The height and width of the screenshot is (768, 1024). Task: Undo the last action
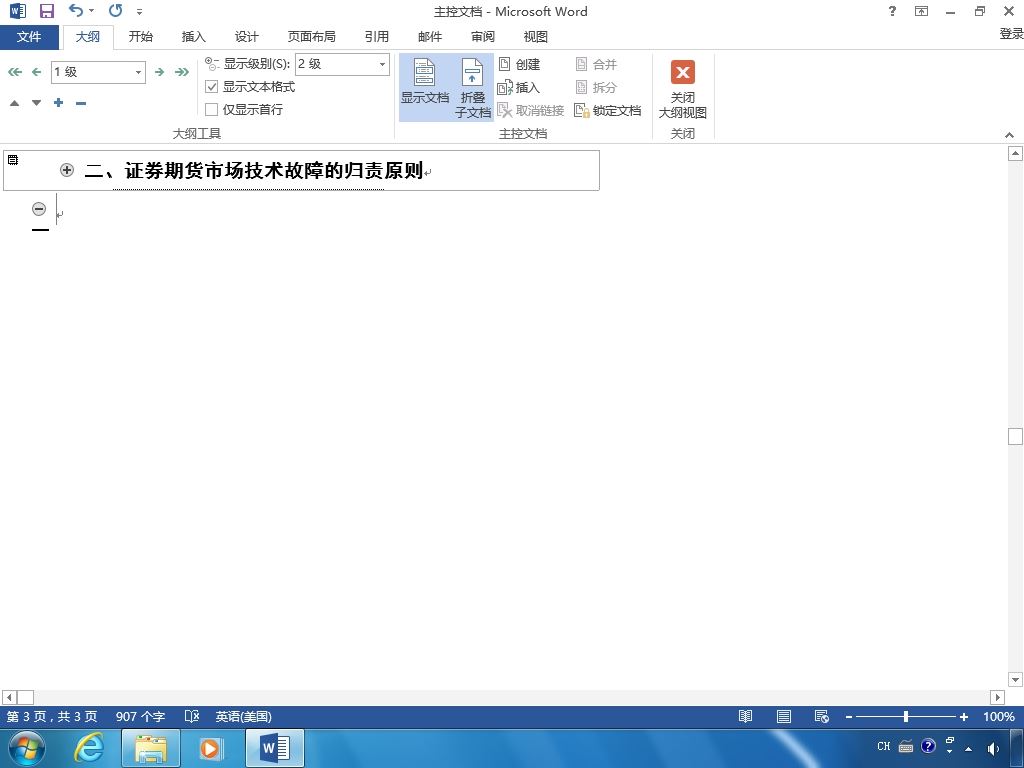(76, 10)
